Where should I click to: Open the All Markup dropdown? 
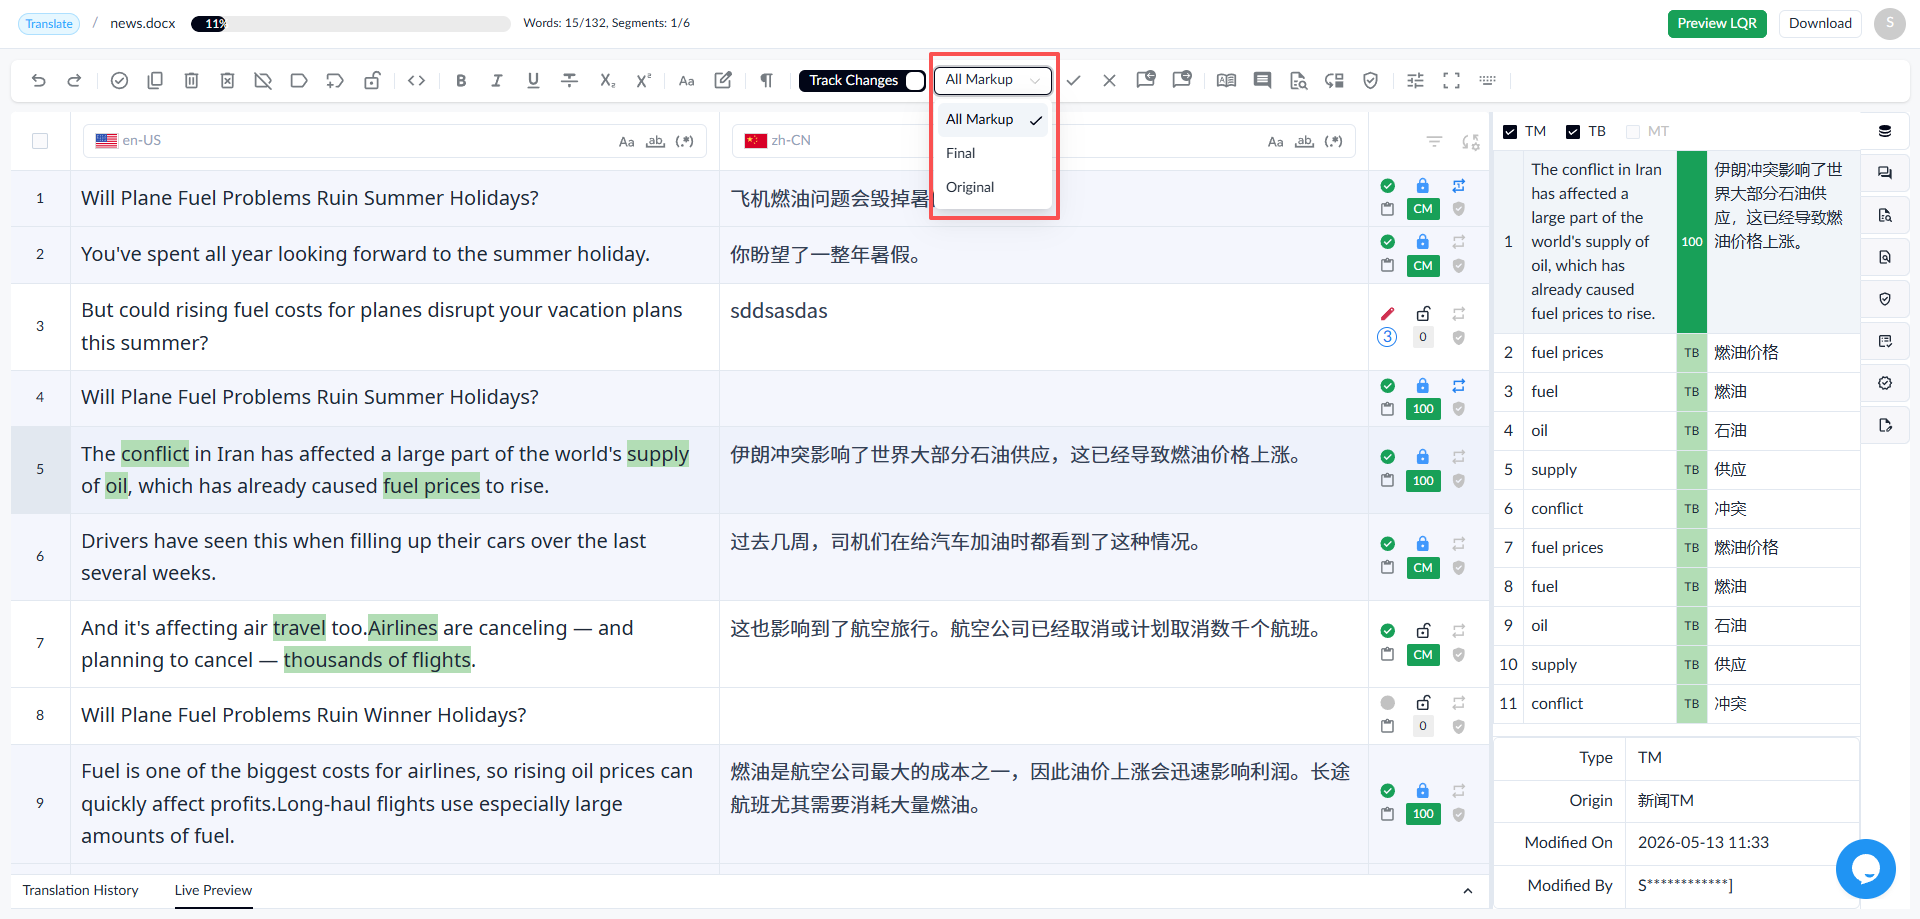992,80
